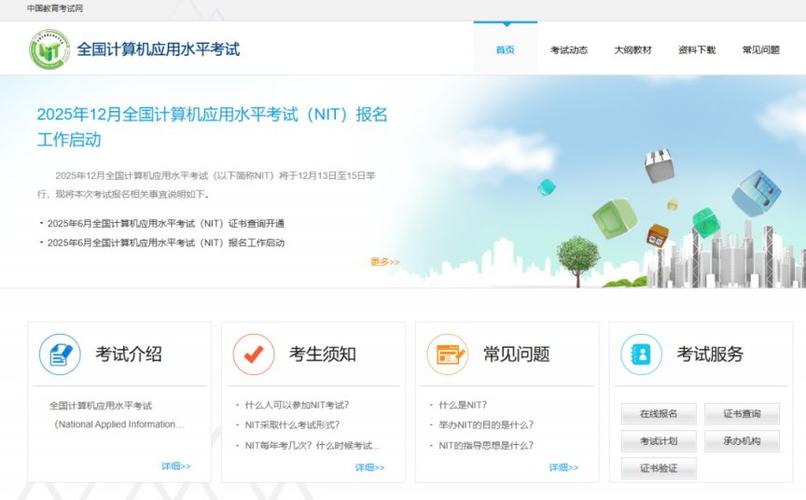The height and width of the screenshot is (500, 806).
Task: Click the banner paragraph about 12月13日至15日
Action: click(206, 185)
